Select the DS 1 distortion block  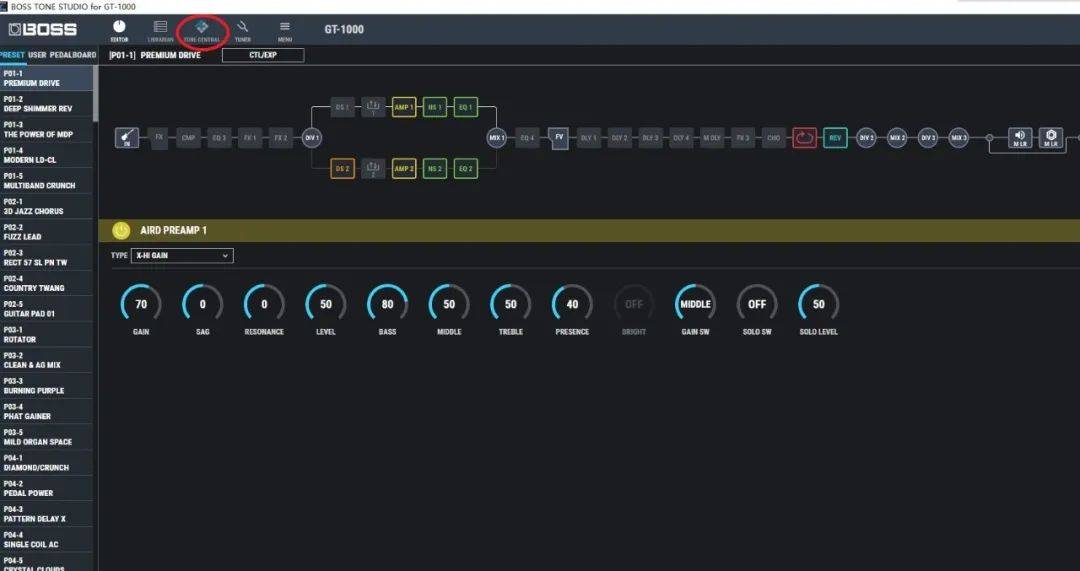point(342,107)
